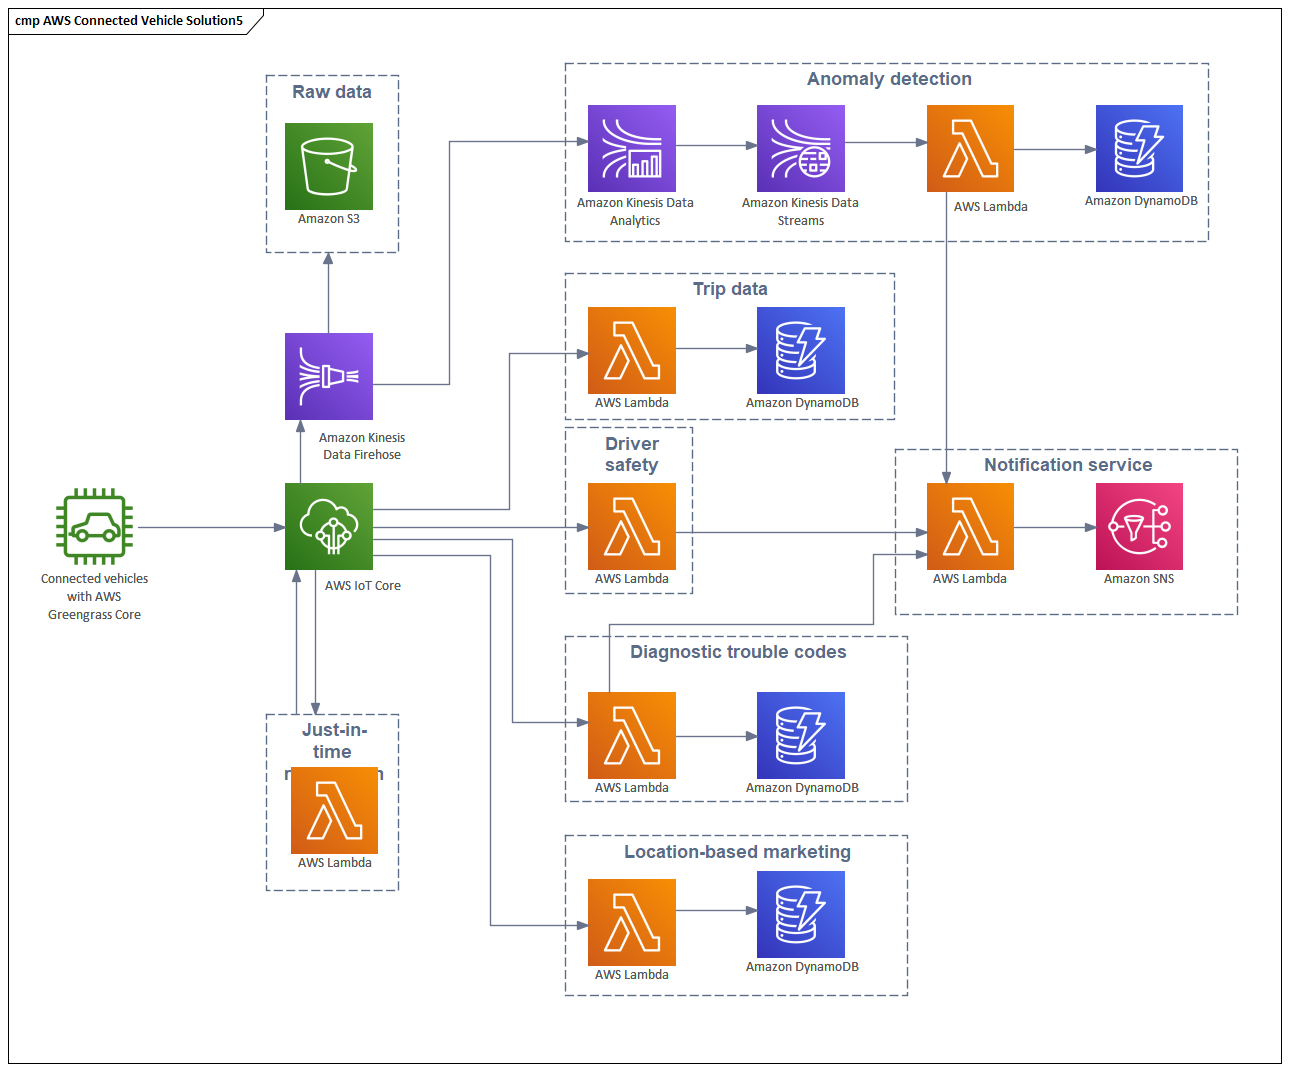Click the AWS Lambda icon in Anomaly detection
This screenshot has width=1290, height=1071.
pos(970,147)
